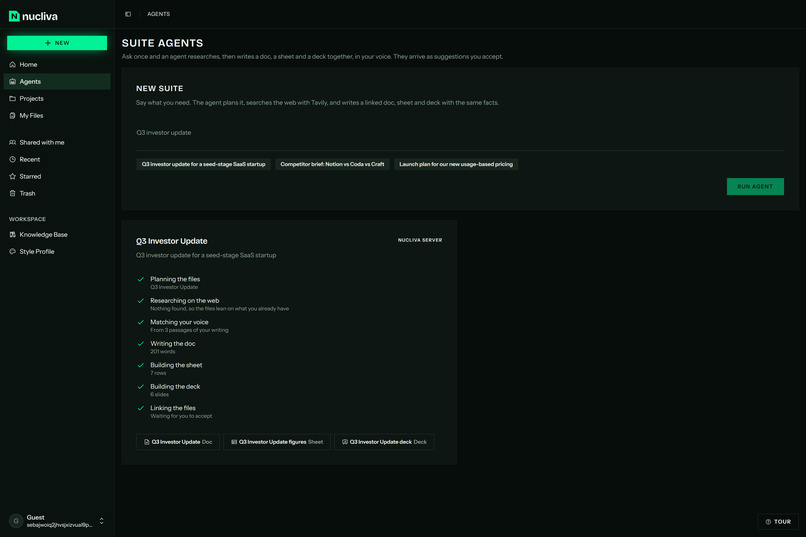This screenshot has width=806, height=537.
Task: Open the Q3 Investor Update Doc
Action: click(178, 442)
